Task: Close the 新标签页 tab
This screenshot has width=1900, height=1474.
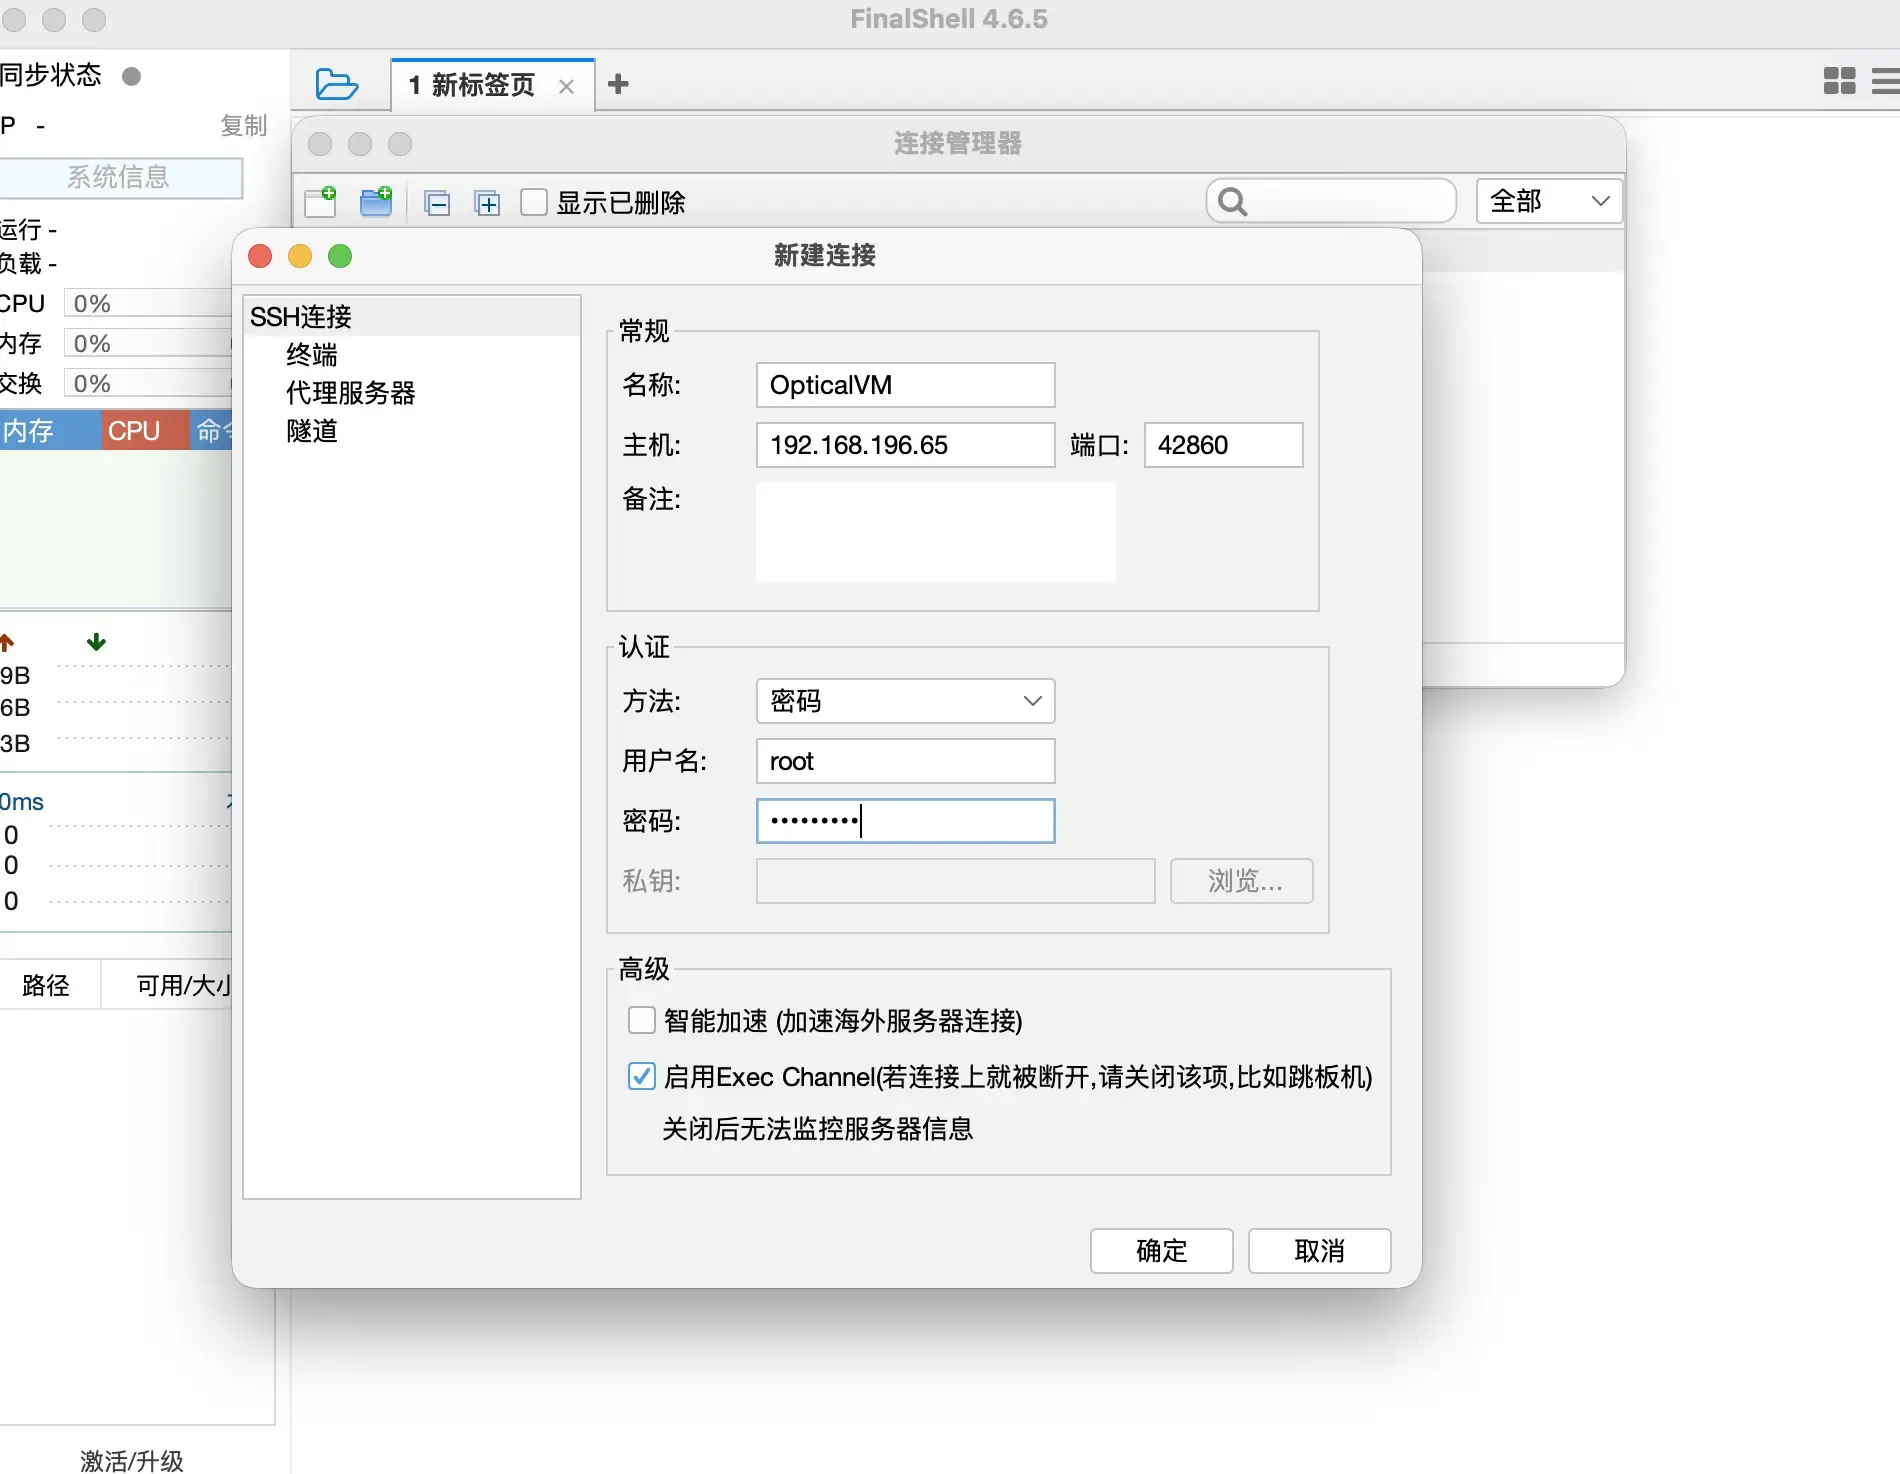Action: click(x=566, y=86)
